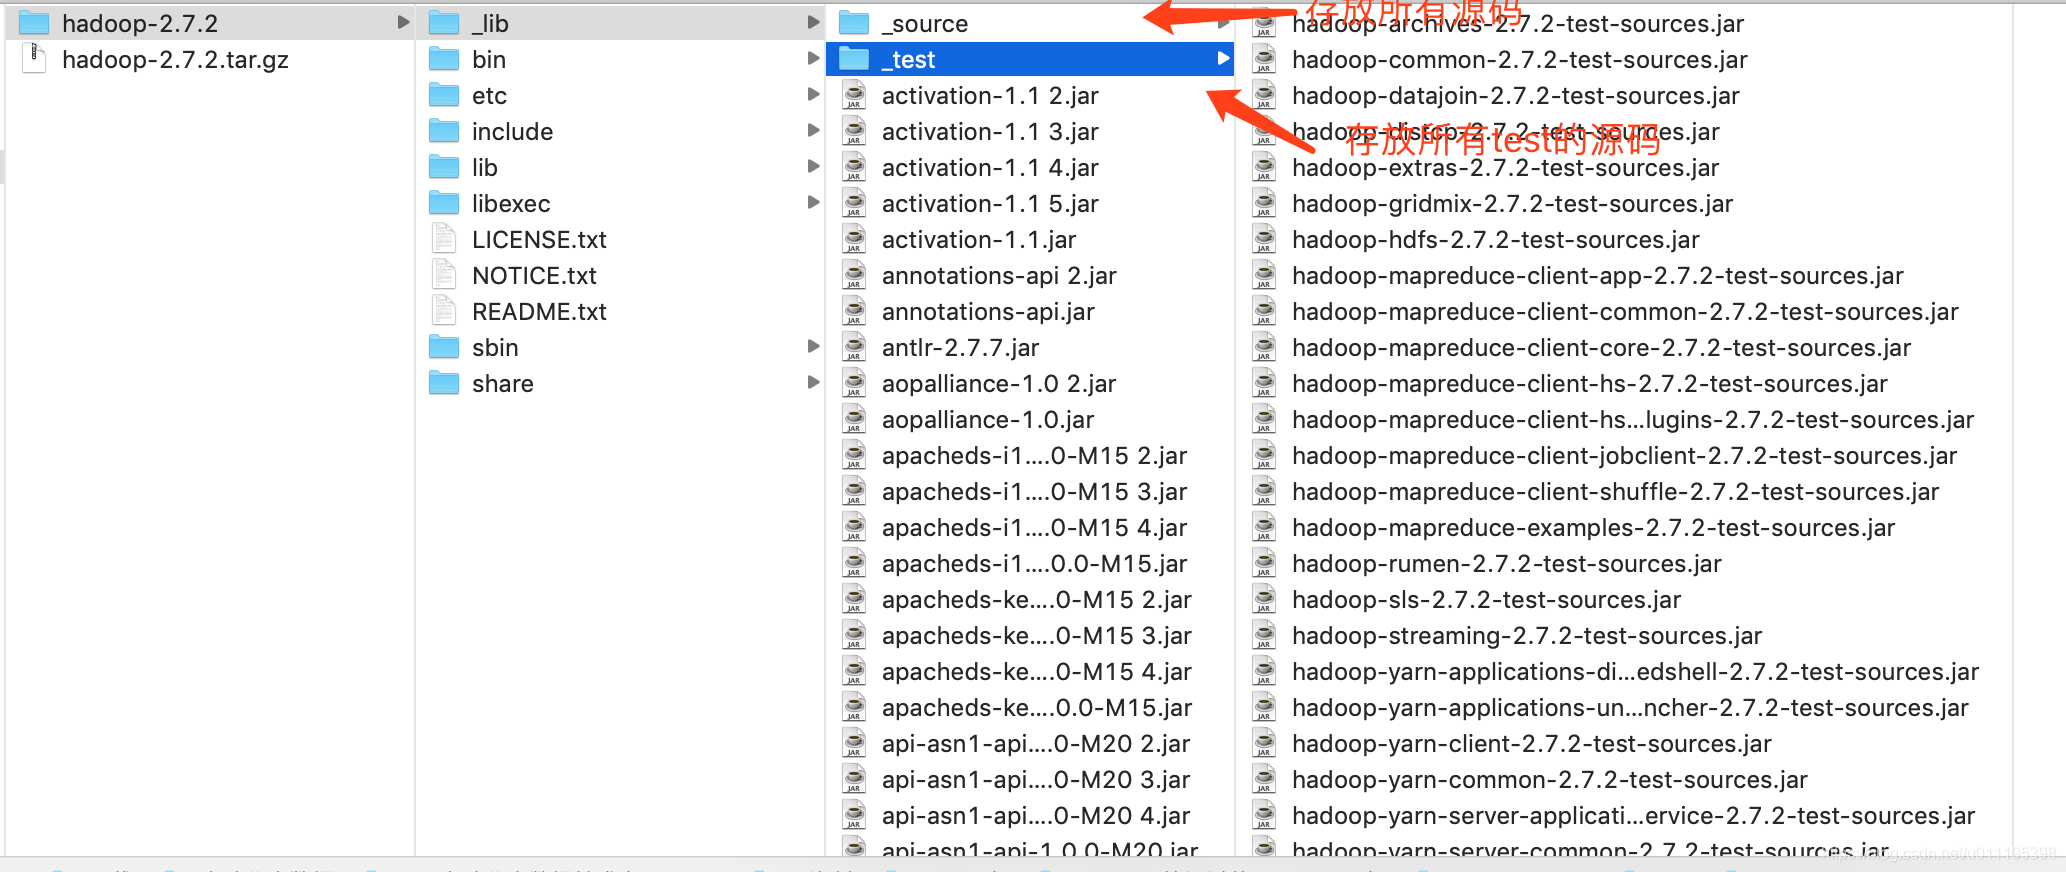Click jar icon of hadoop-gridmix-2.7.2-test-sources.jar
This screenshot has height=872, width=2066.
pos(1264,203)
